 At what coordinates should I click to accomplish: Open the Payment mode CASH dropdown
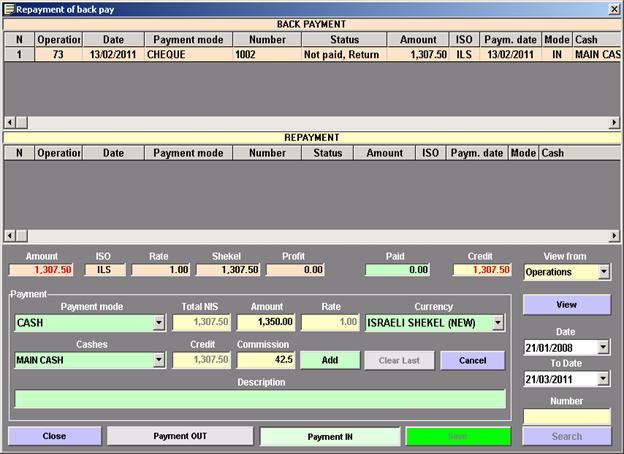tap(158, 323)
